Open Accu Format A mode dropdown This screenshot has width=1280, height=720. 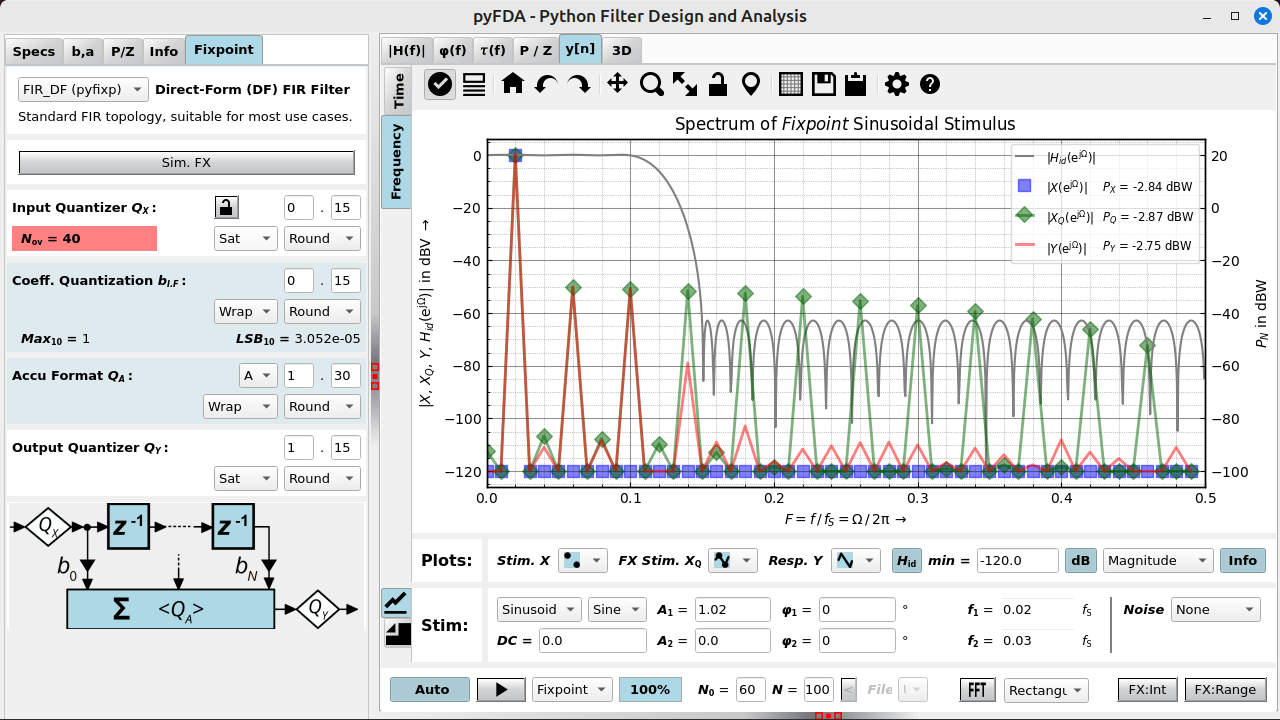click(257, 376)
